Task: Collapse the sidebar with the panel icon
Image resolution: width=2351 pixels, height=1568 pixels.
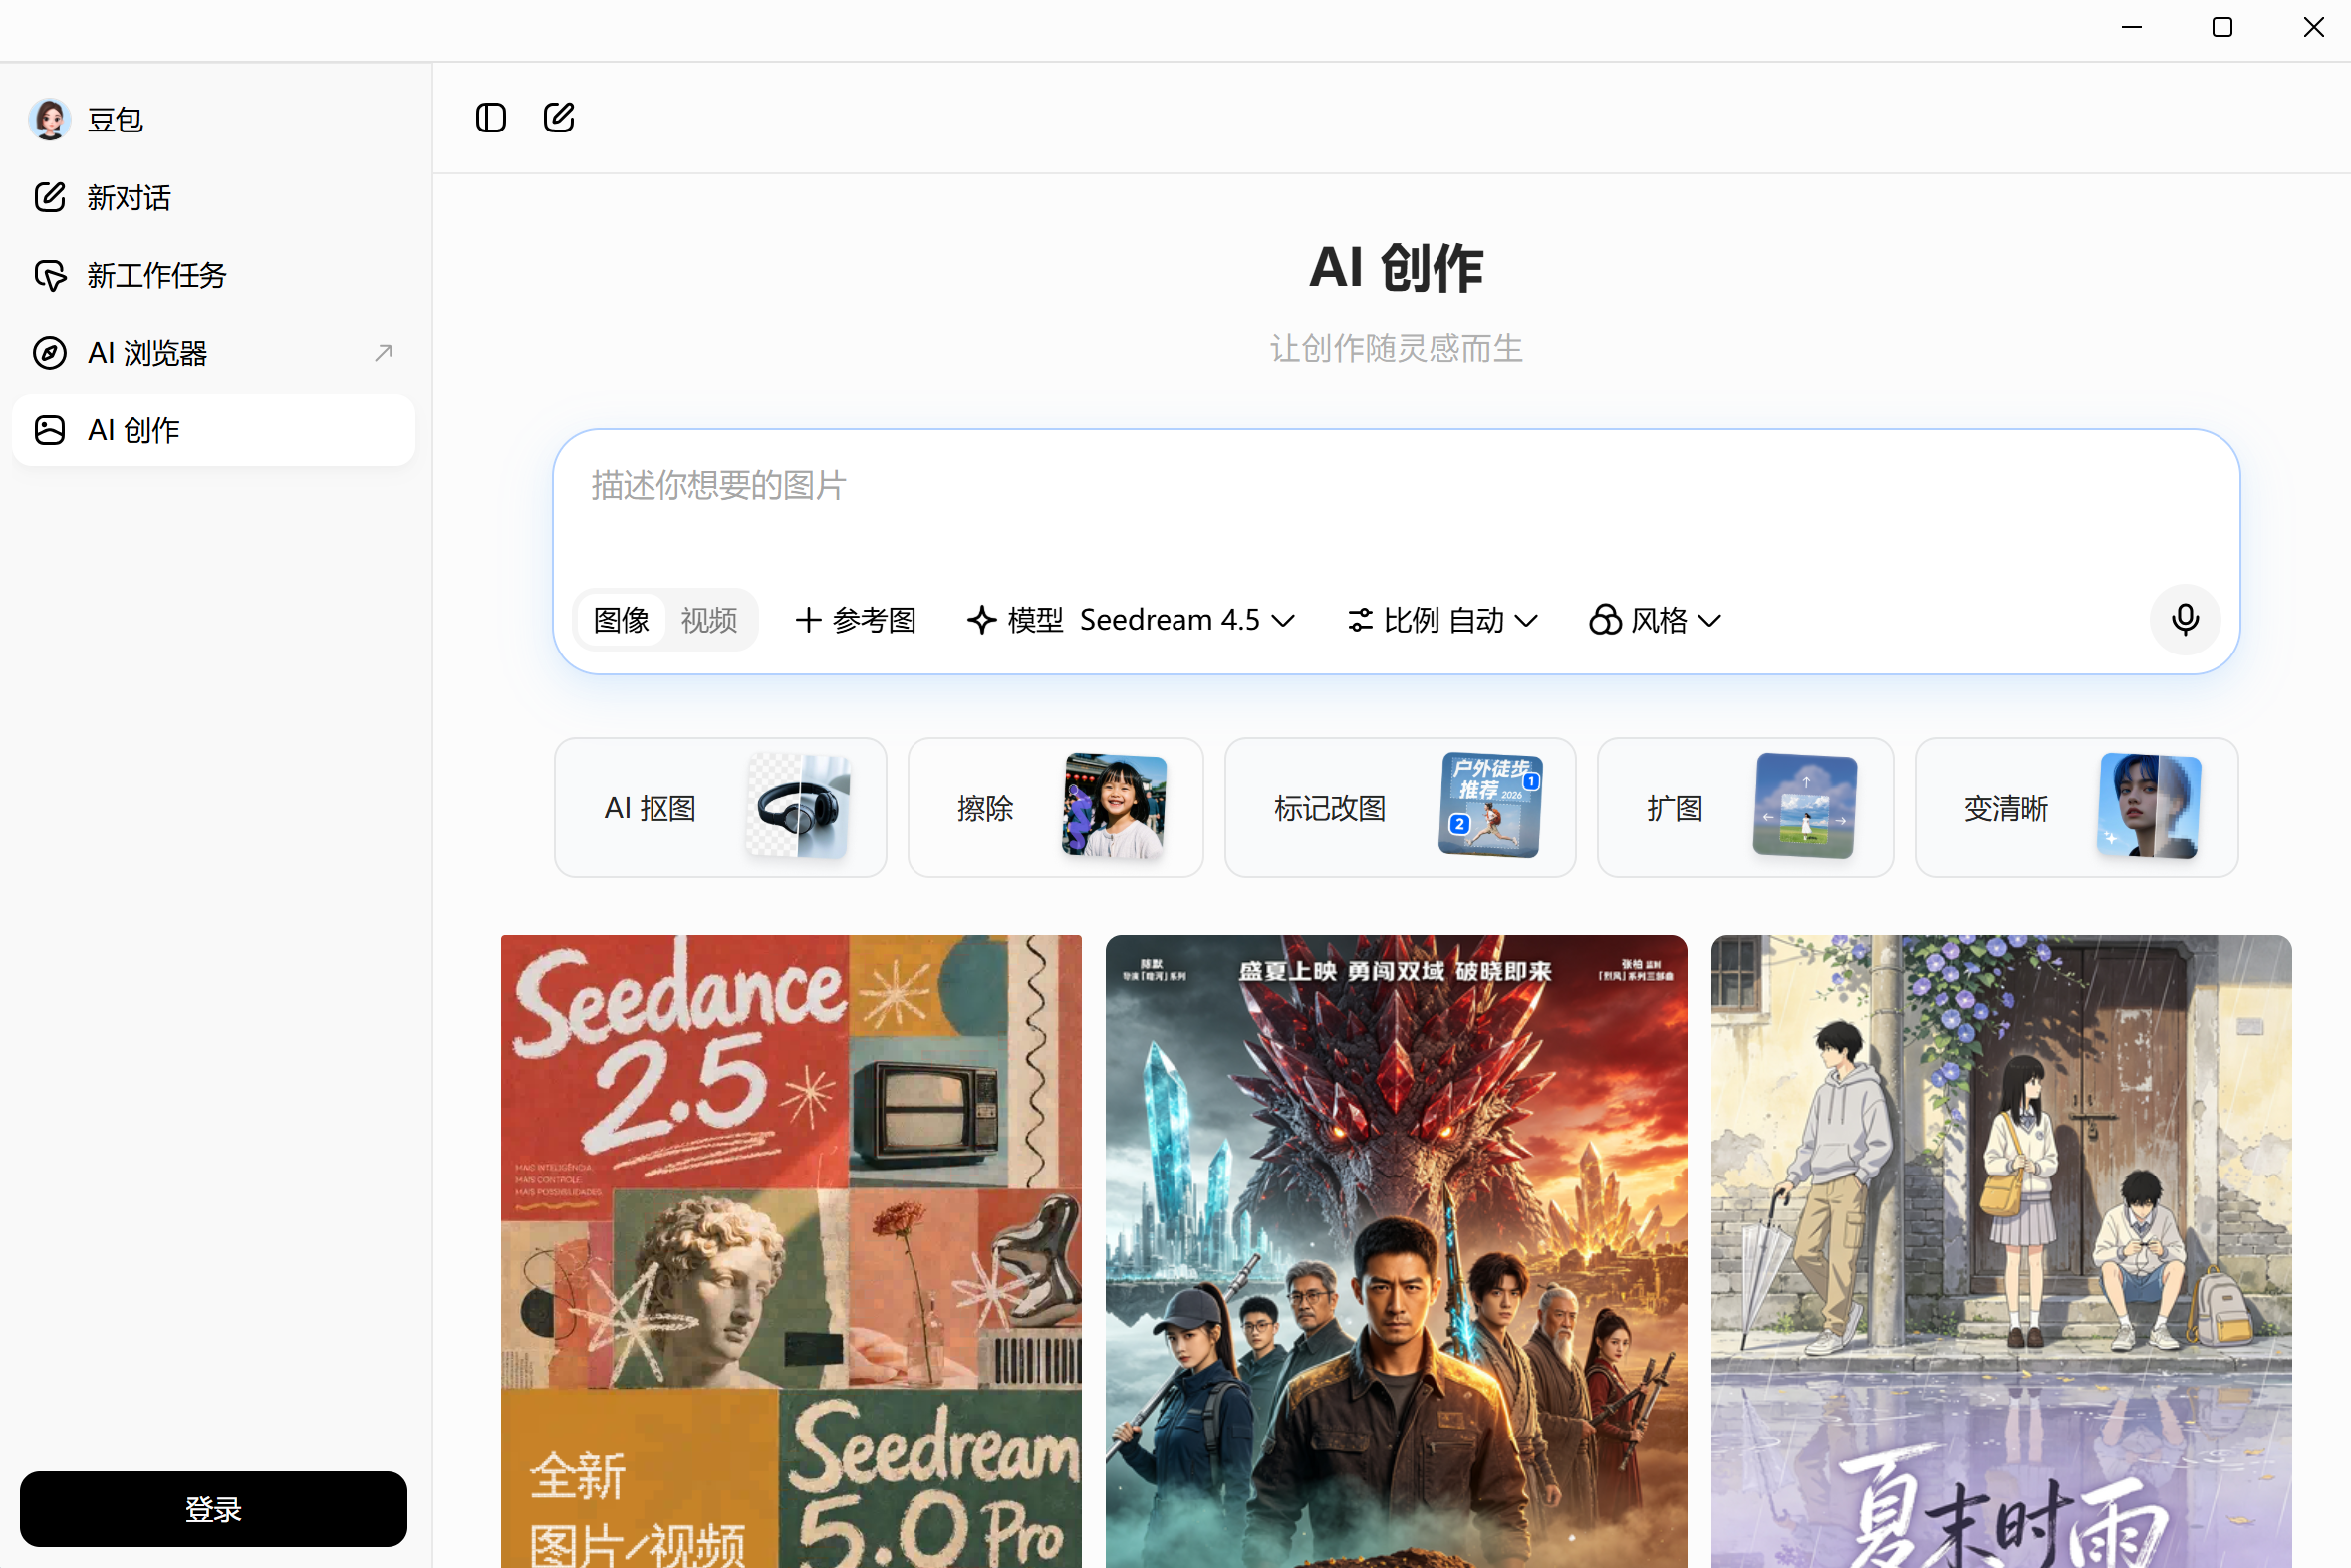Action: click(x=491, y=117)
